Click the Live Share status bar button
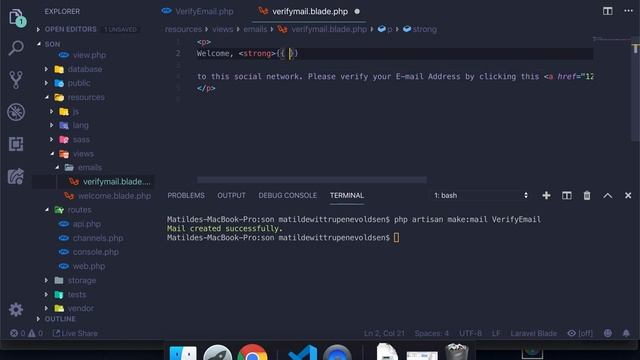 76,333
